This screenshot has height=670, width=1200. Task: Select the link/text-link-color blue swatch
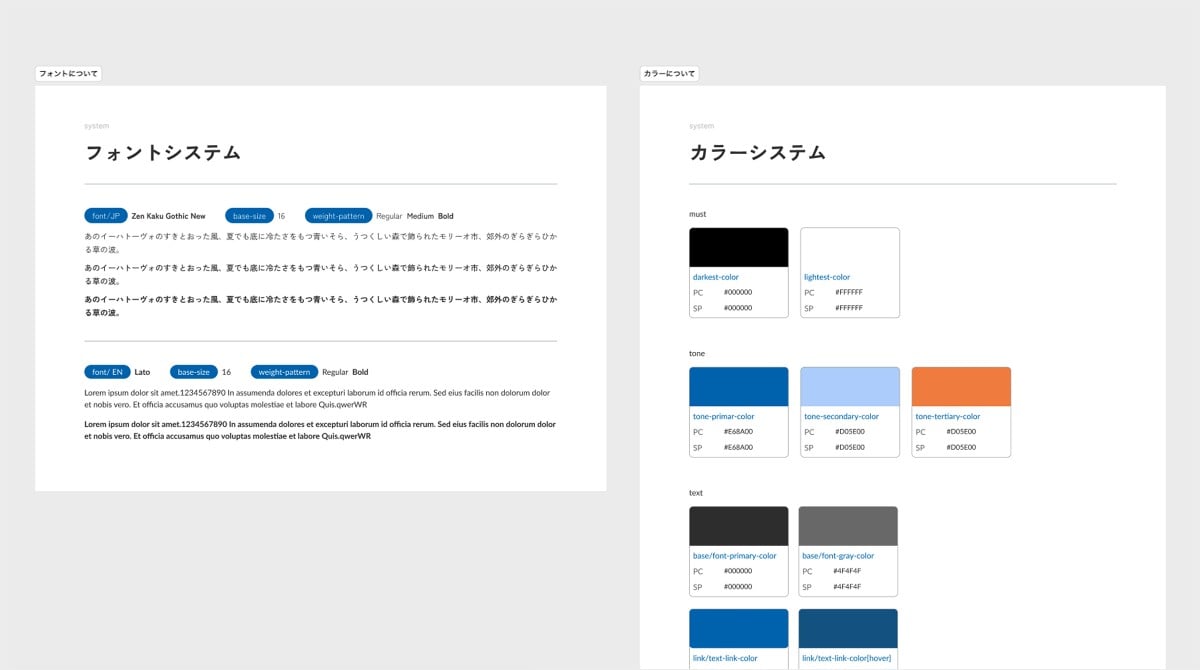tap(738, 628)
